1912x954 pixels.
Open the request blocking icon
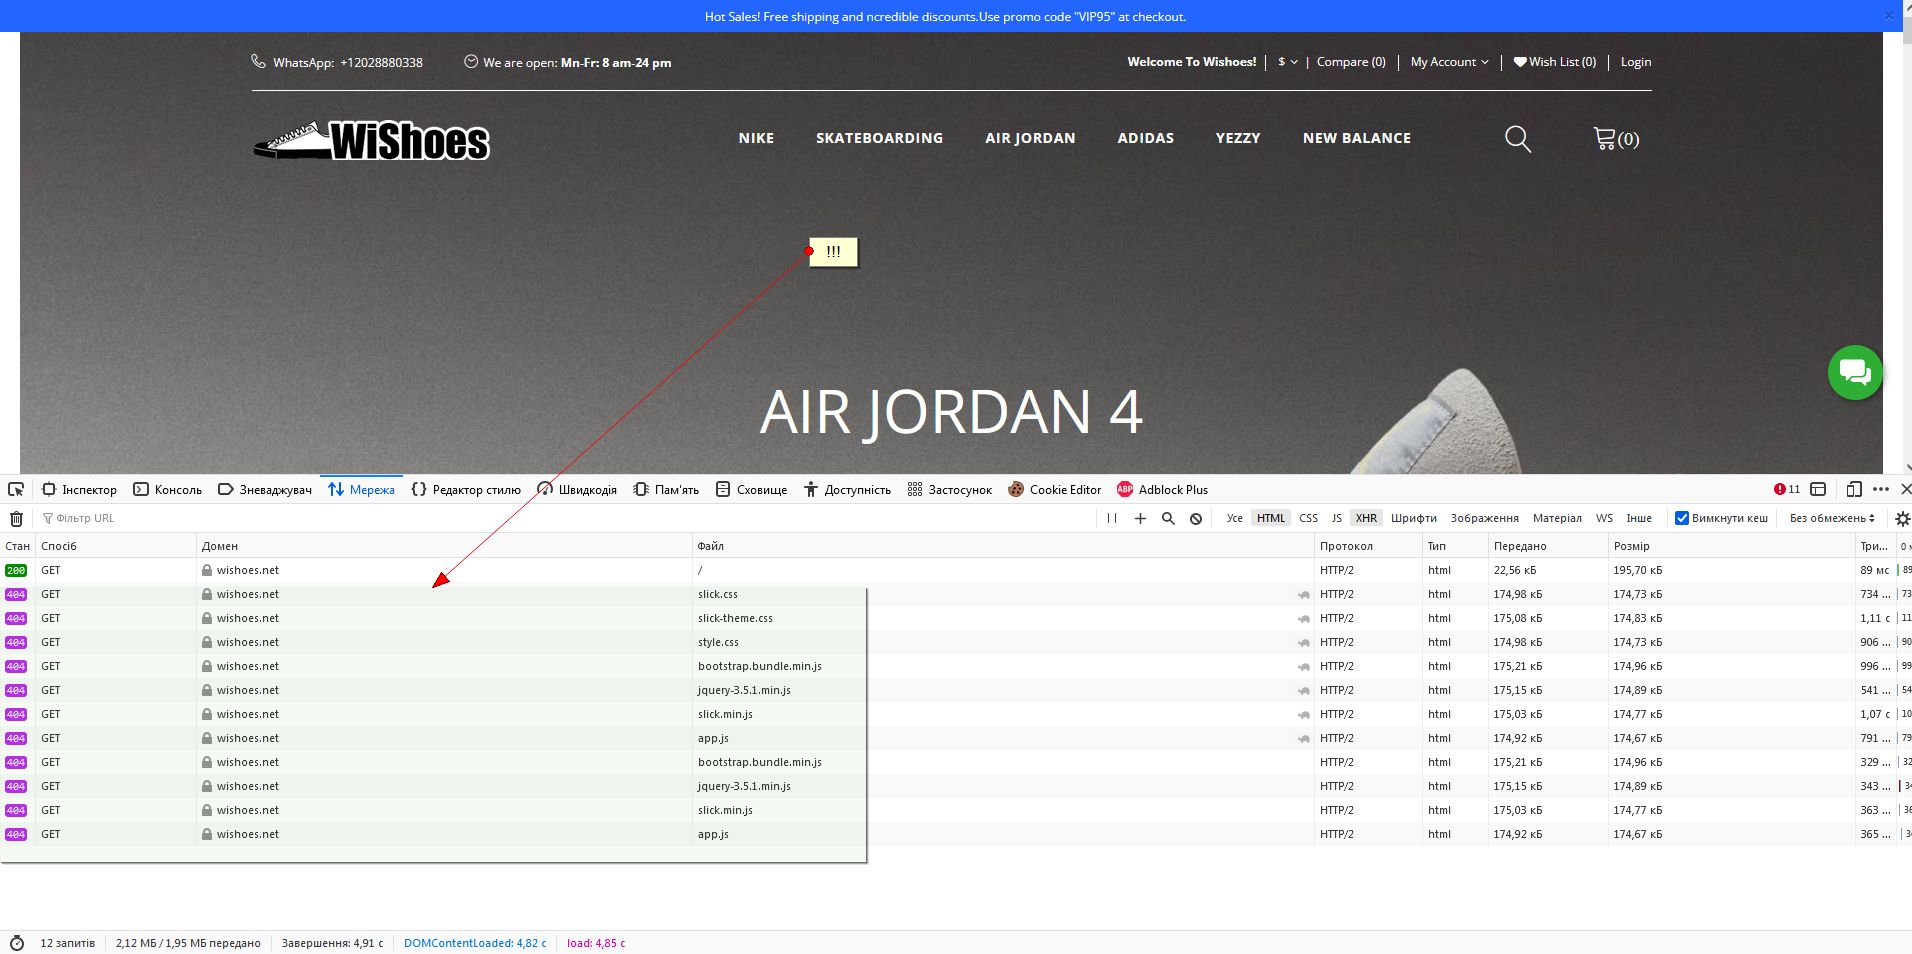1196,518
